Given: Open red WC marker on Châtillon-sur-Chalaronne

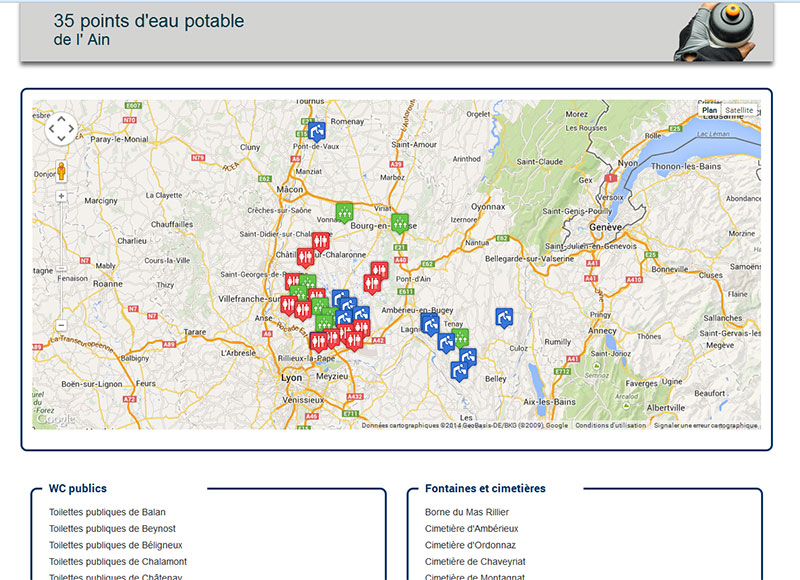Looking at the screenshot, I should [306, 257].
